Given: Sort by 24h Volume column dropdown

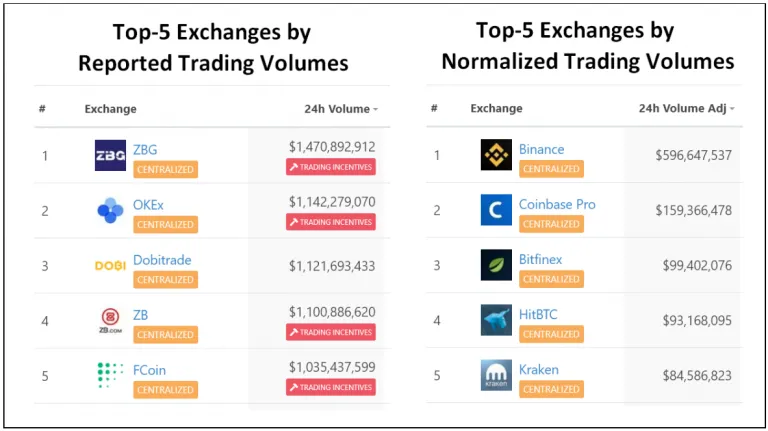Looking at the screenshot, I should pos(341,108).
